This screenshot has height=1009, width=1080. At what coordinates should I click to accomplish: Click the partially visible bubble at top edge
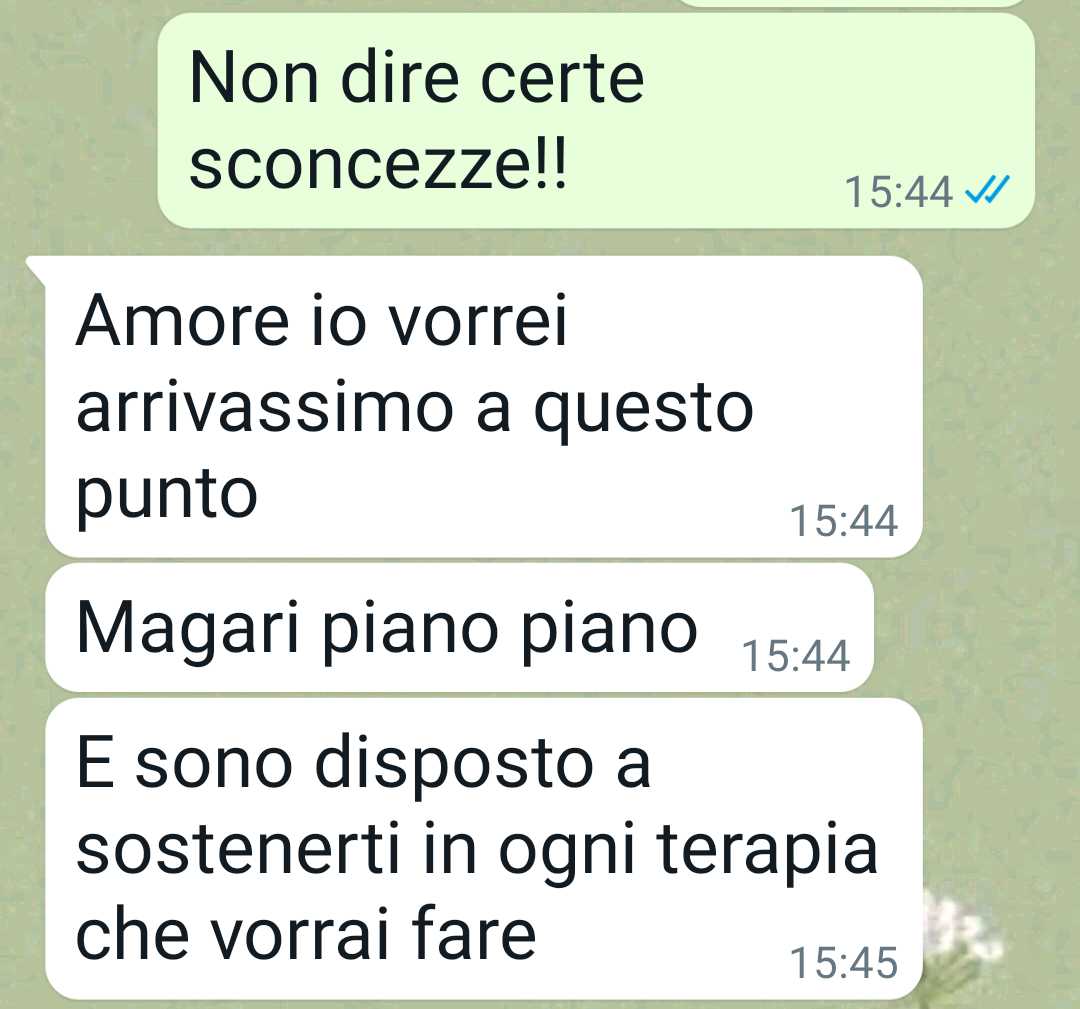click(x=851, y=3)
